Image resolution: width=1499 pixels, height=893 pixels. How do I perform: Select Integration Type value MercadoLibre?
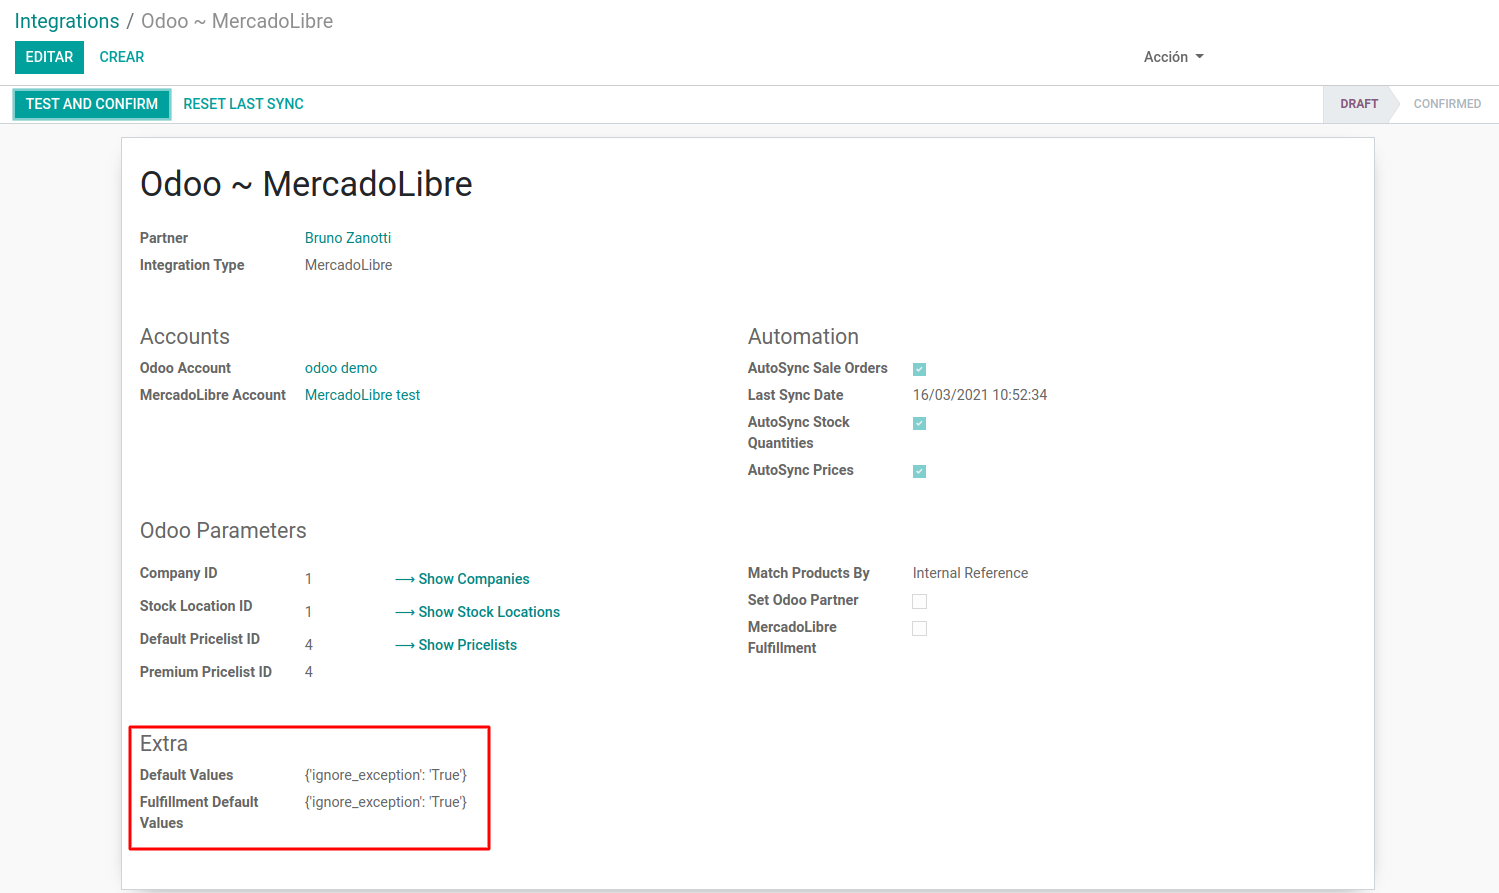tap(348, 265)
